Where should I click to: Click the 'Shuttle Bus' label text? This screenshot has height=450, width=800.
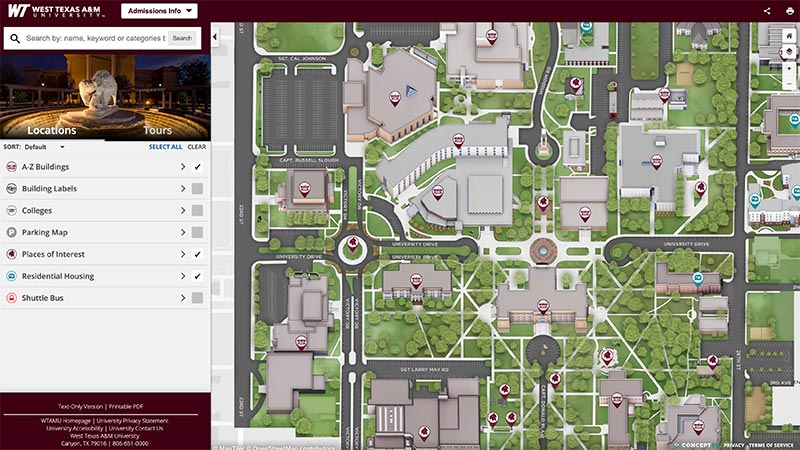pos(42,298)
